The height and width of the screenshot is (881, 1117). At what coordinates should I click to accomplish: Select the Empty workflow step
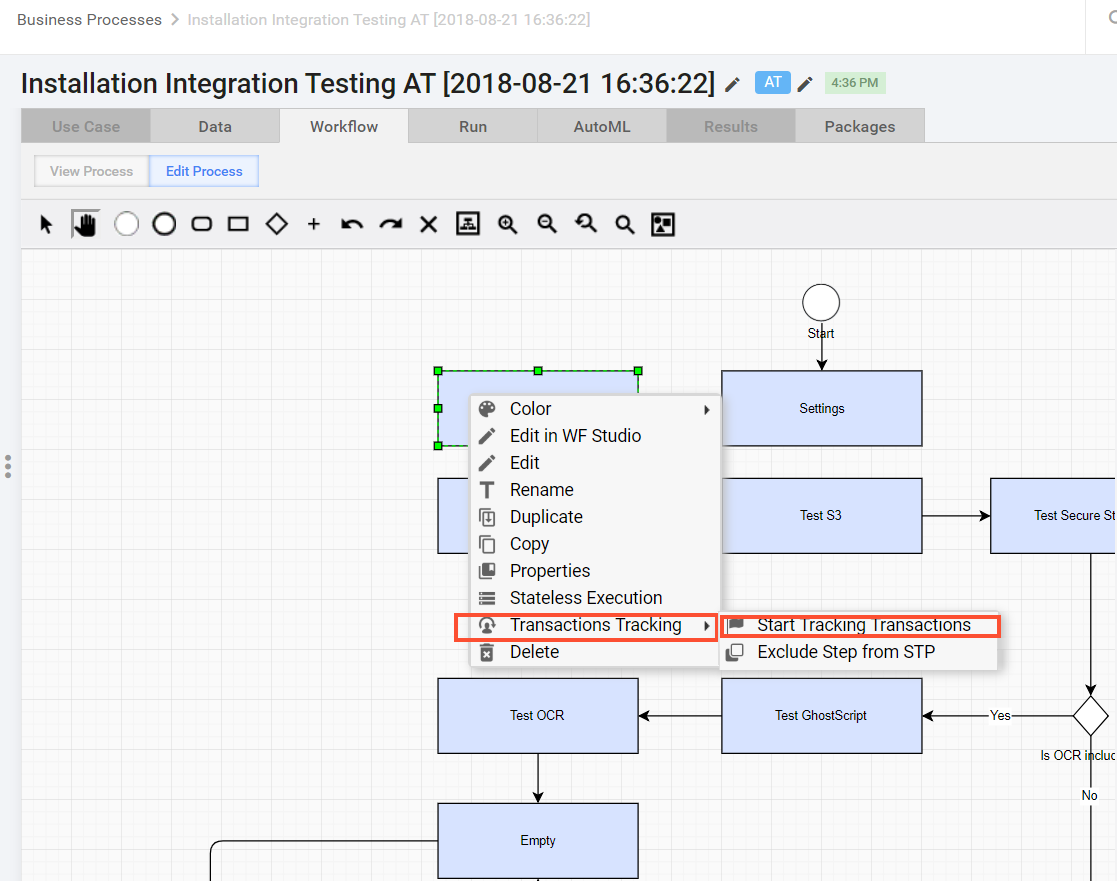[538, 841]
